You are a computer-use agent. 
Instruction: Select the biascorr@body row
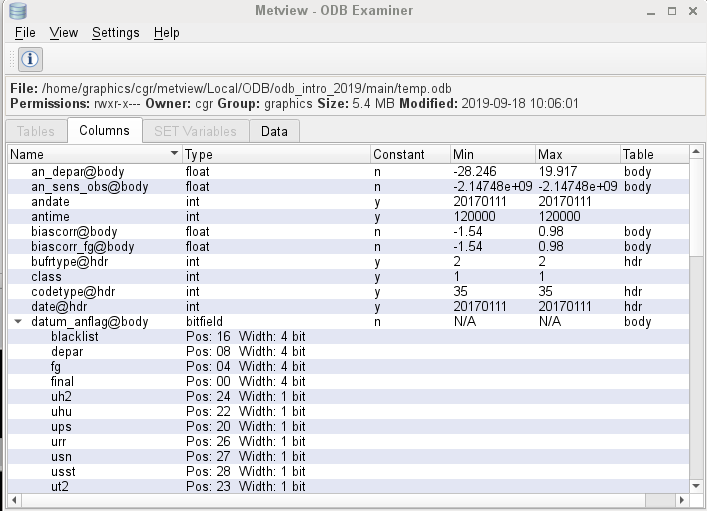pos(348,231)
